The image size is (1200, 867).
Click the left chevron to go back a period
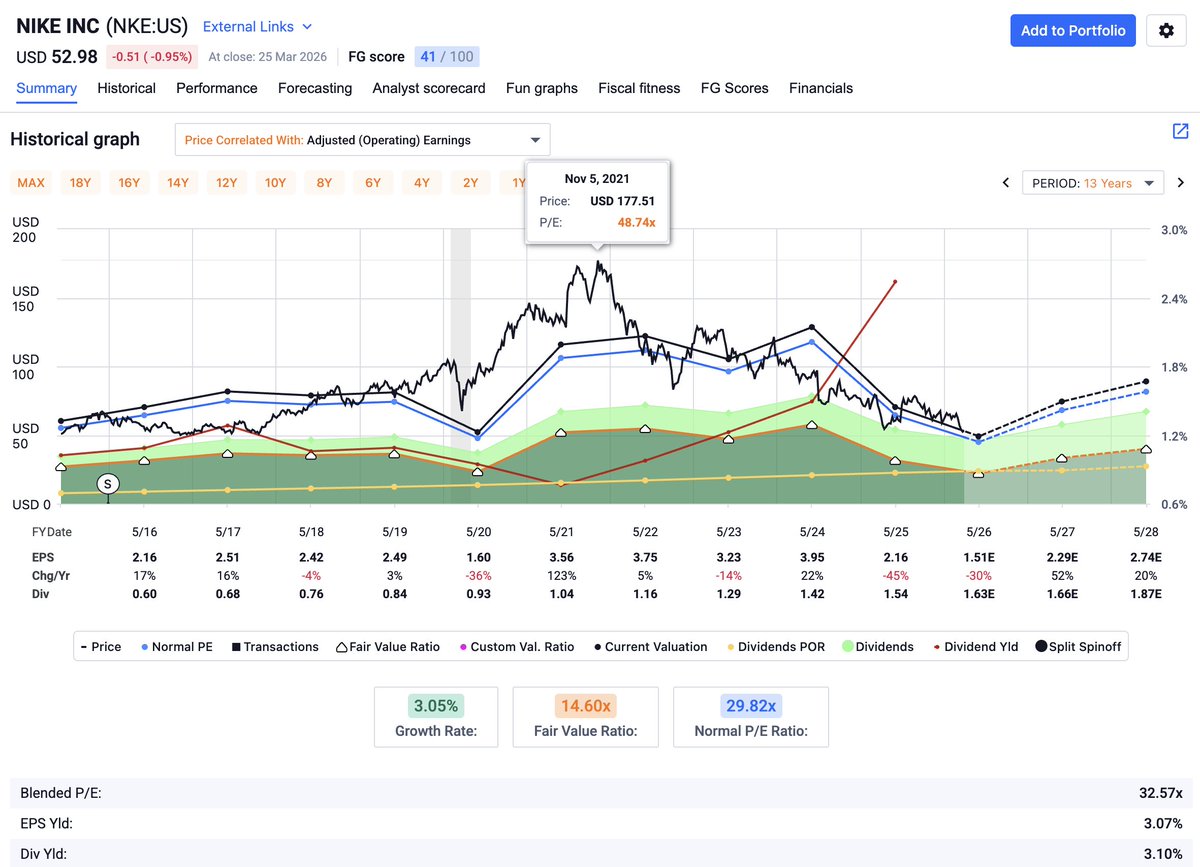[x=1006, y=183]
